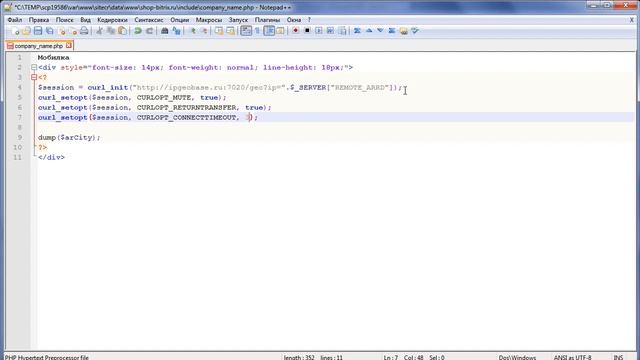Viewport: 640px width, 360px height.
Task: Click the Paste clipboard icon
Action: point(122,31)
